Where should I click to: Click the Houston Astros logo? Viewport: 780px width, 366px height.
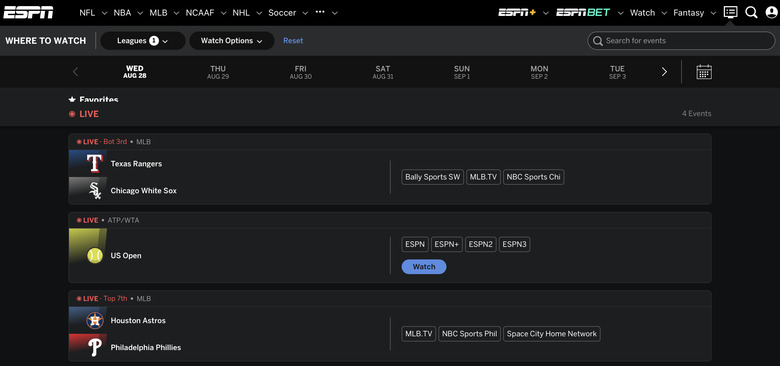click(x=95, y=320)
